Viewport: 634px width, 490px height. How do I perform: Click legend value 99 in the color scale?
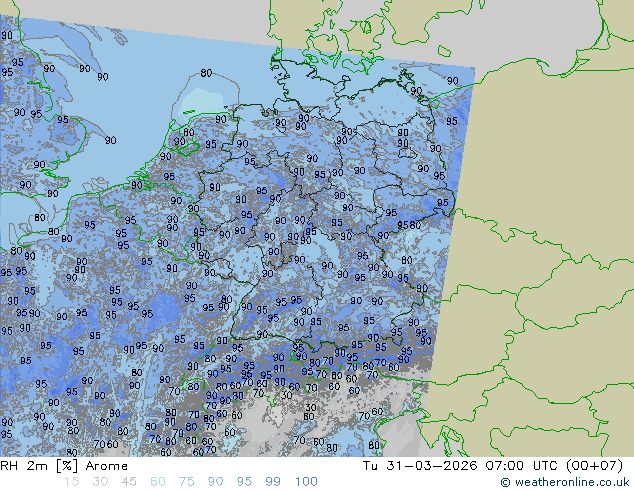pos(273,482)
